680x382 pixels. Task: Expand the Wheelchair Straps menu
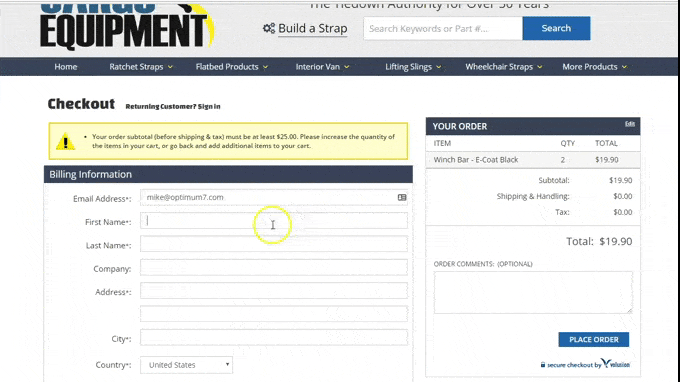tap(503, 67)
